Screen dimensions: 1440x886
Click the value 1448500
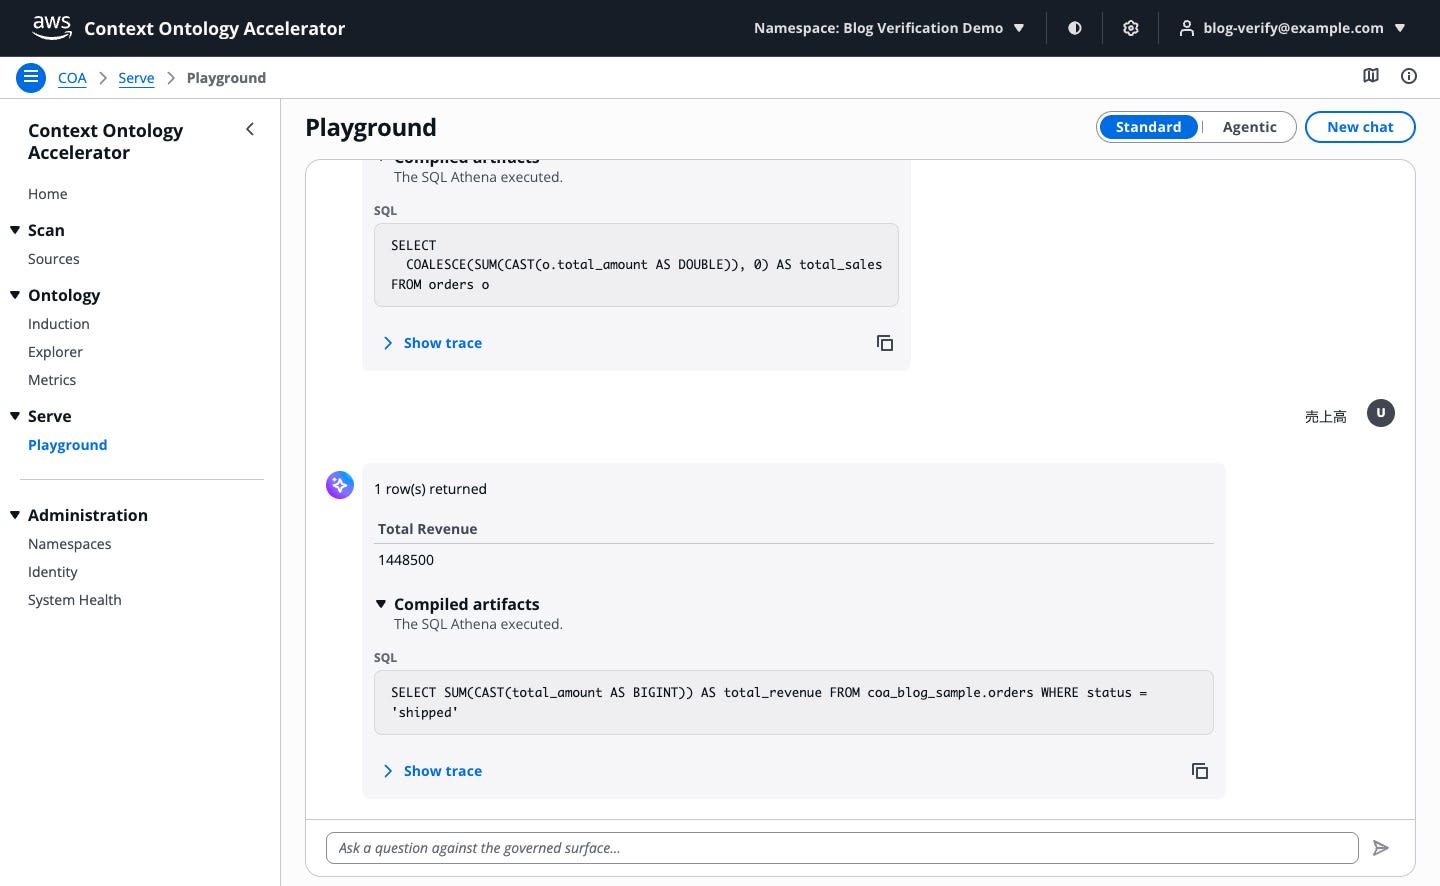pos(406,560)
